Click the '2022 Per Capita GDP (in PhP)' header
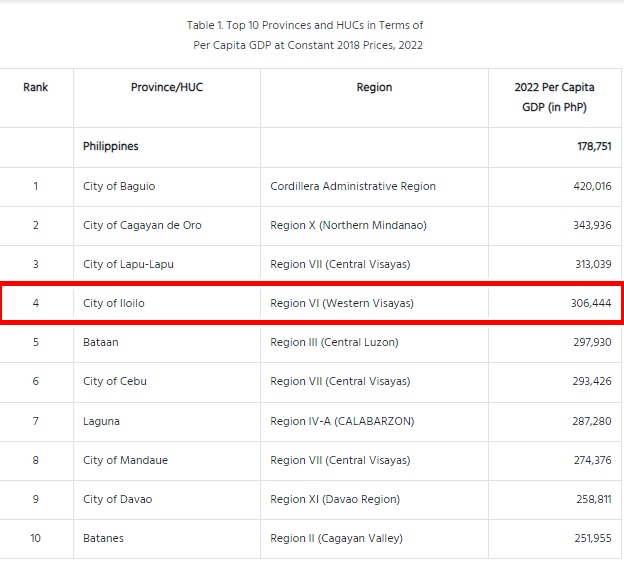The image size is (624, 561). coord(554,97)
